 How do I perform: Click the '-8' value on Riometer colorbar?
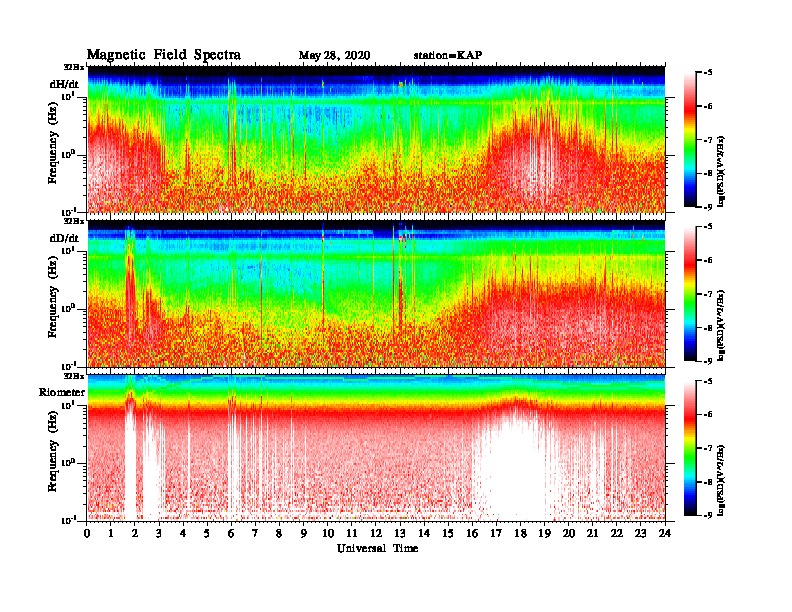tap(708, 482)
